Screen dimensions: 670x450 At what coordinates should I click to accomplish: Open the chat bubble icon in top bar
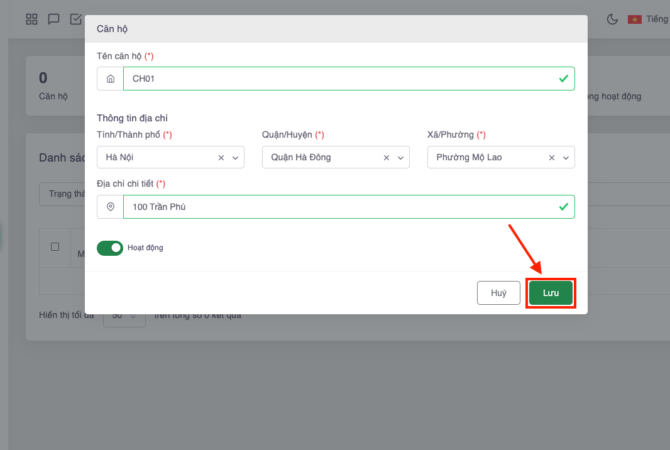[x=54, y=19]
